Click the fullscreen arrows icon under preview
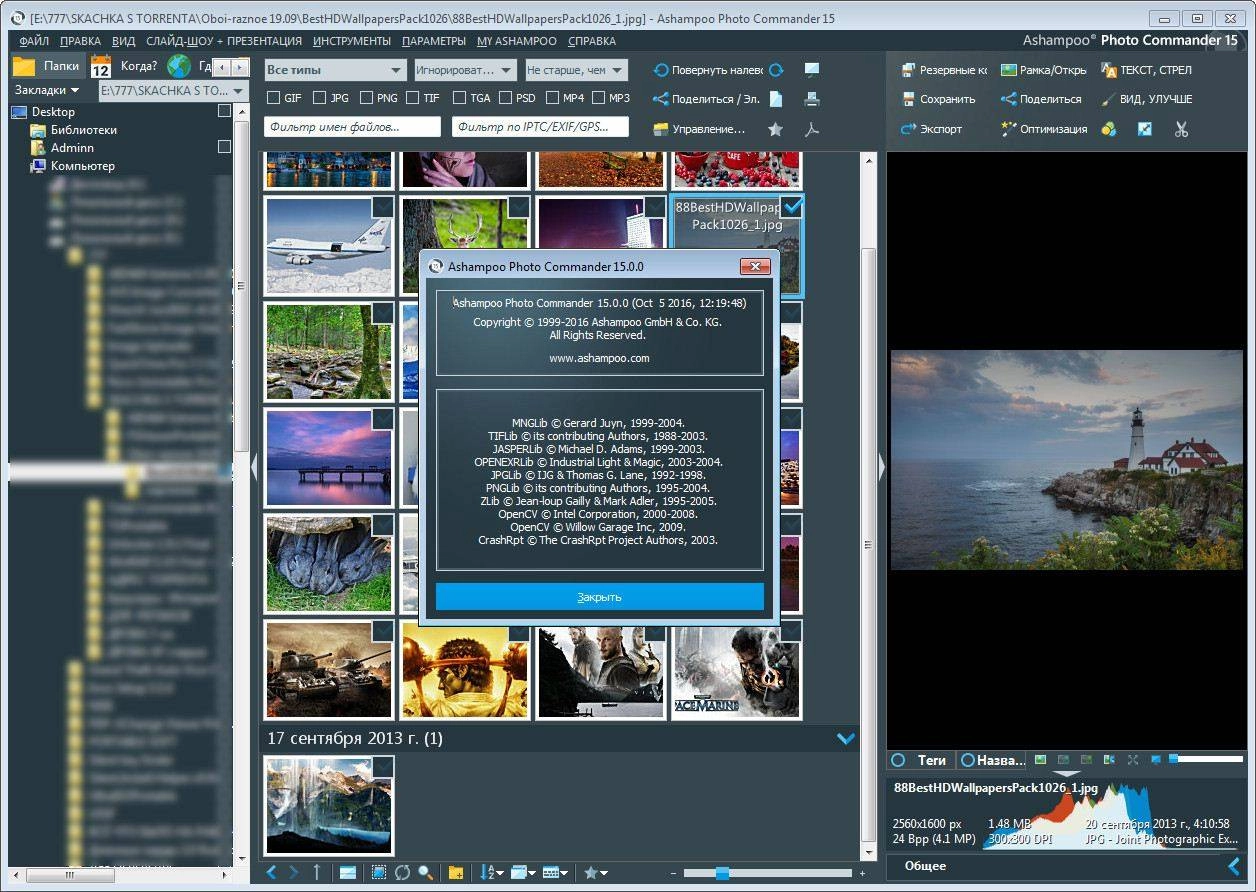This screenshot has height=892, width=1256. (x=1133, y=760)
